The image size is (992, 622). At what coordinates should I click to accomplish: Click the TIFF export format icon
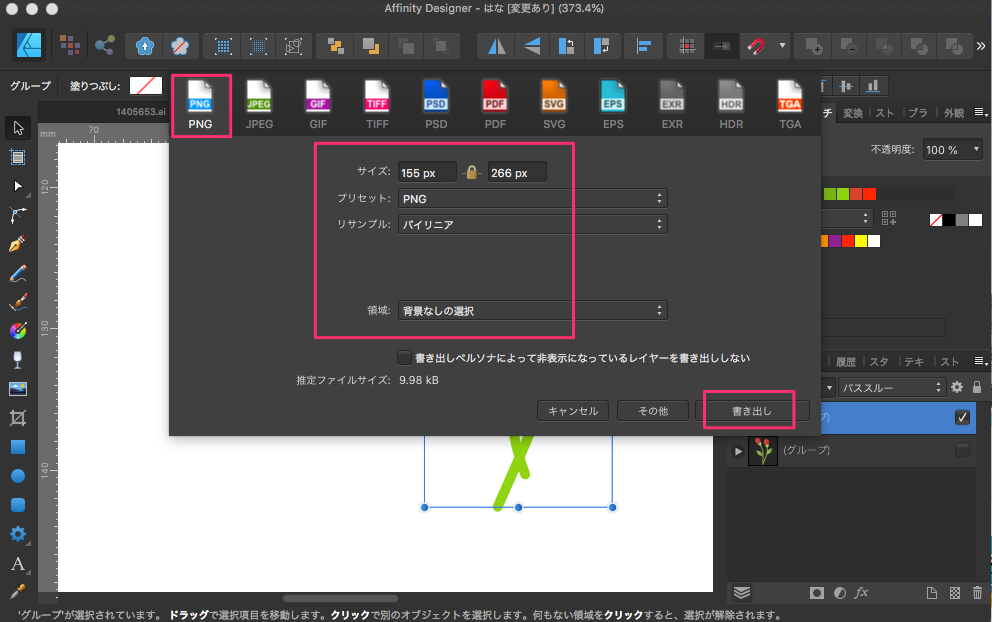pos(377,105)
